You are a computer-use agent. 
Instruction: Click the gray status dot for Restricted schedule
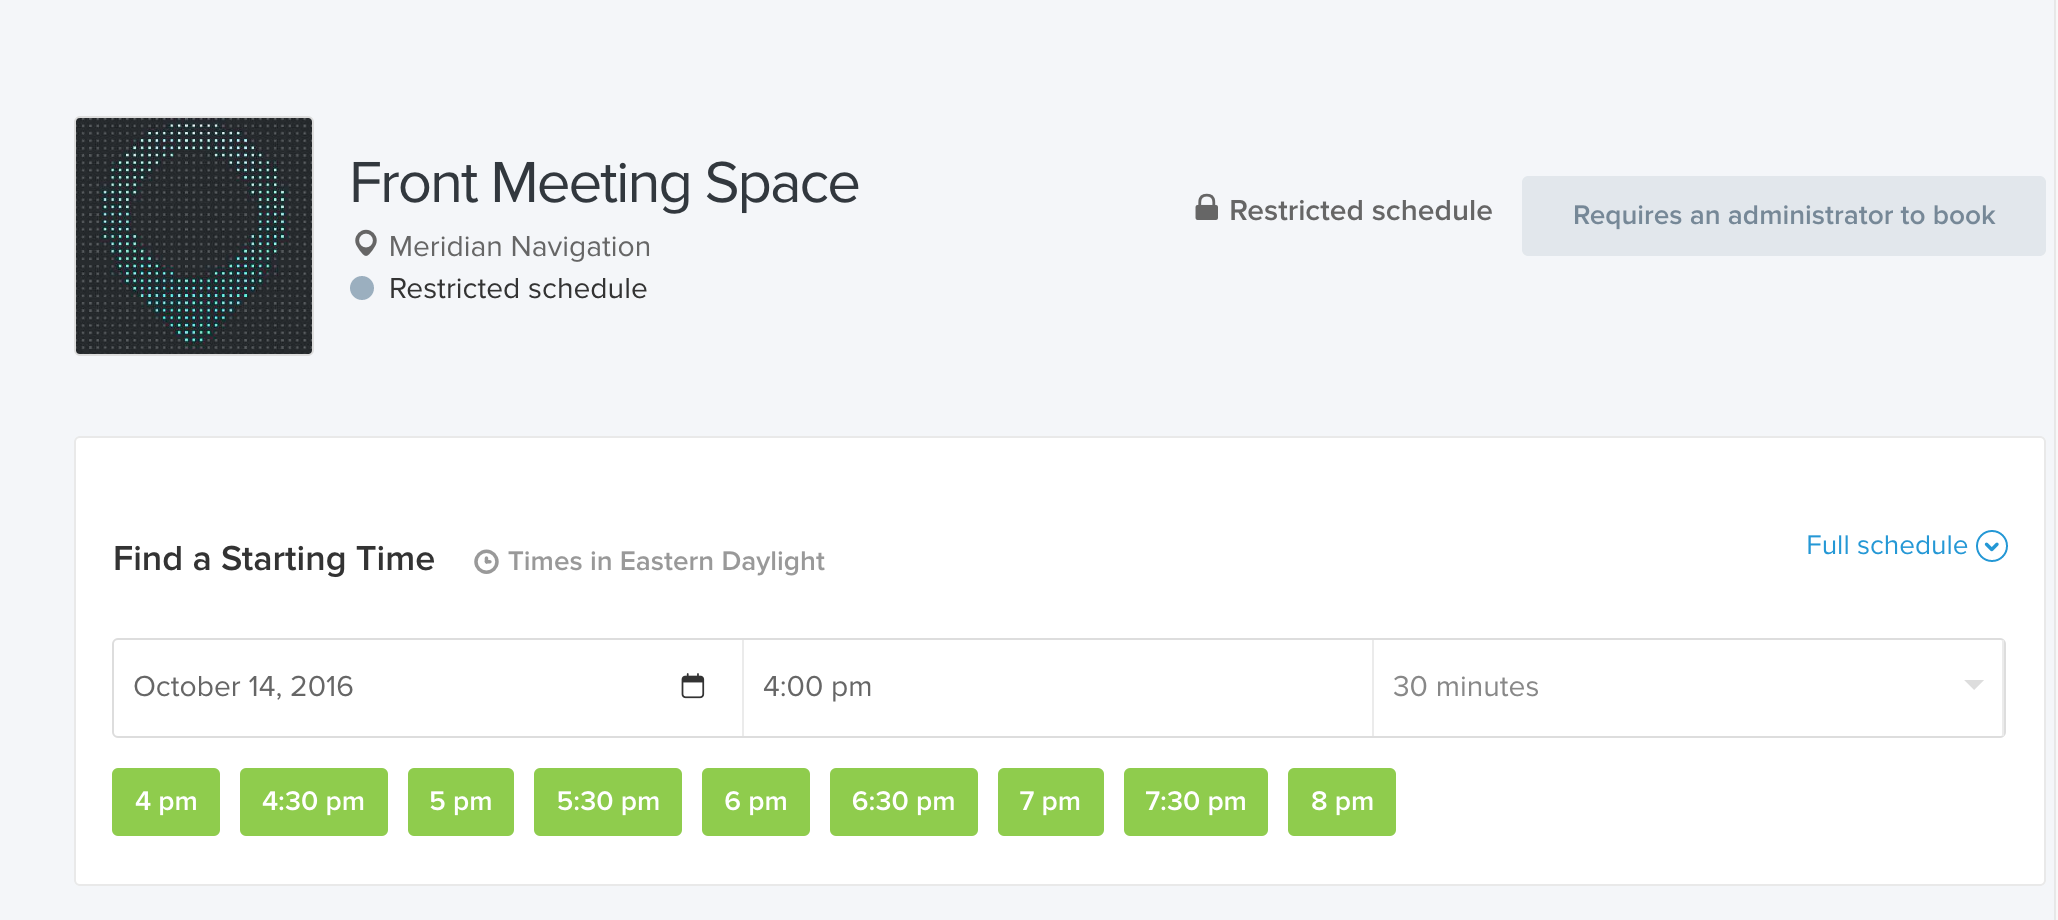coord(362,288)
